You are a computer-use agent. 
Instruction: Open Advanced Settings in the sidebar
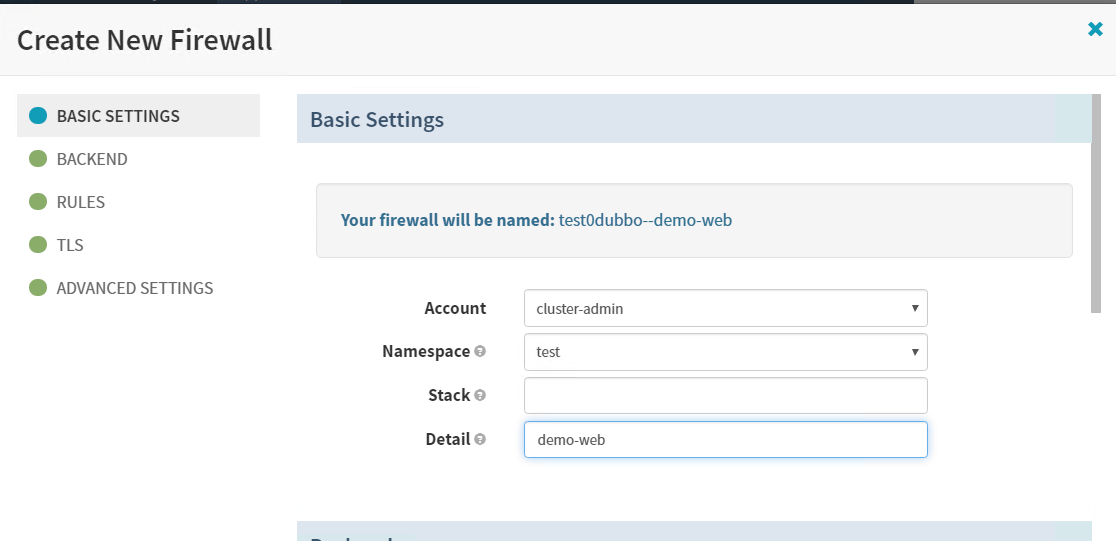135,288
